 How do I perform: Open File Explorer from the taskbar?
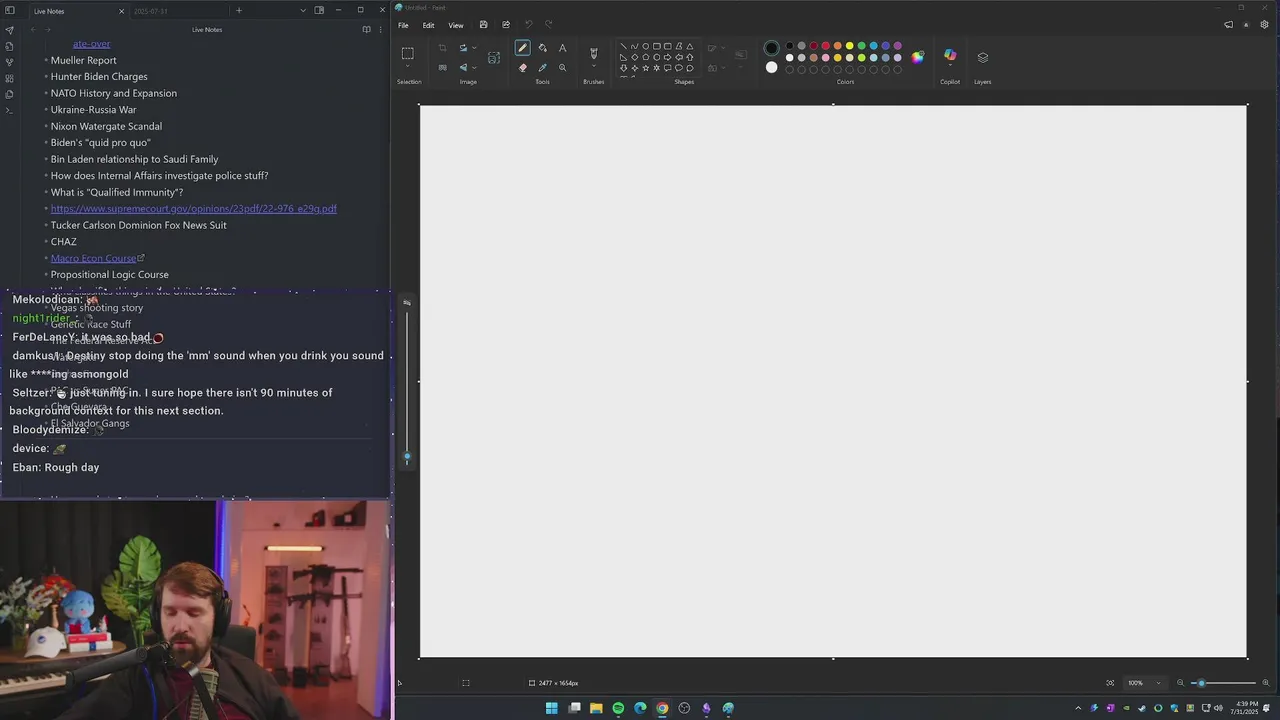596,708
